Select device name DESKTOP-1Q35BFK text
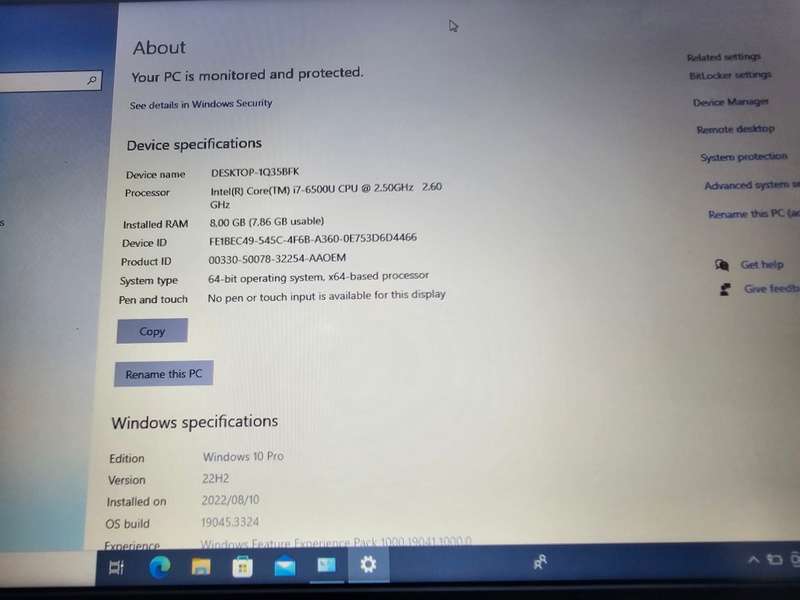This screenshot has width=800, height=600. pos(255,172)
